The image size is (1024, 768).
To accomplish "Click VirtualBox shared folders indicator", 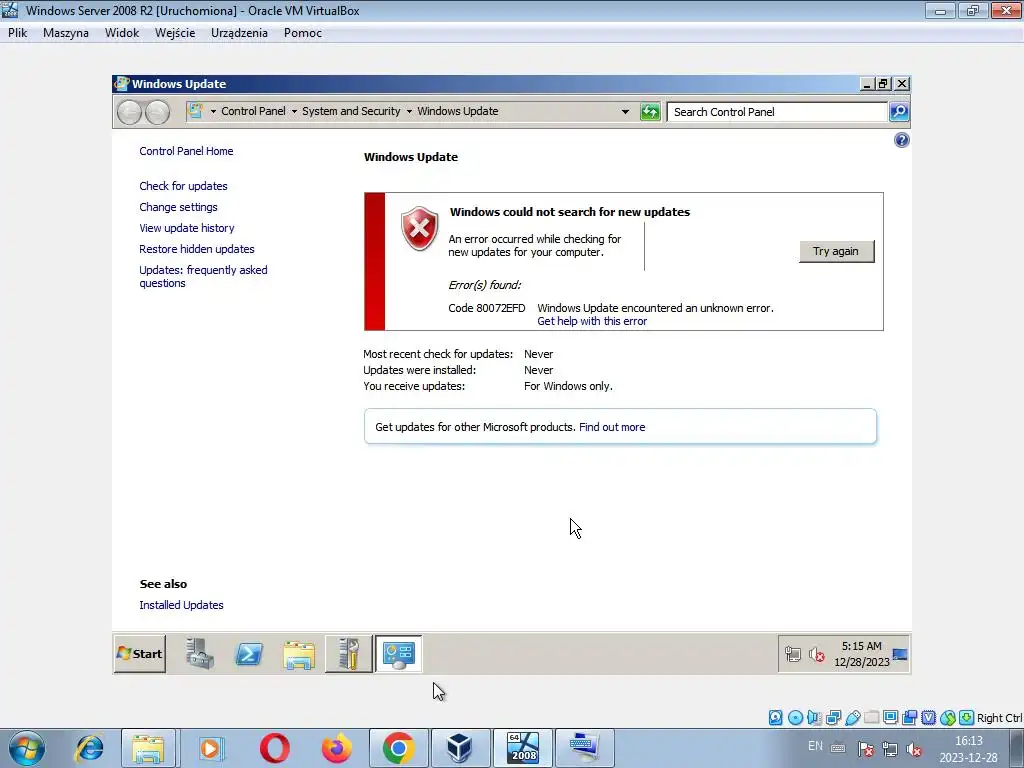I will point(871,718).
